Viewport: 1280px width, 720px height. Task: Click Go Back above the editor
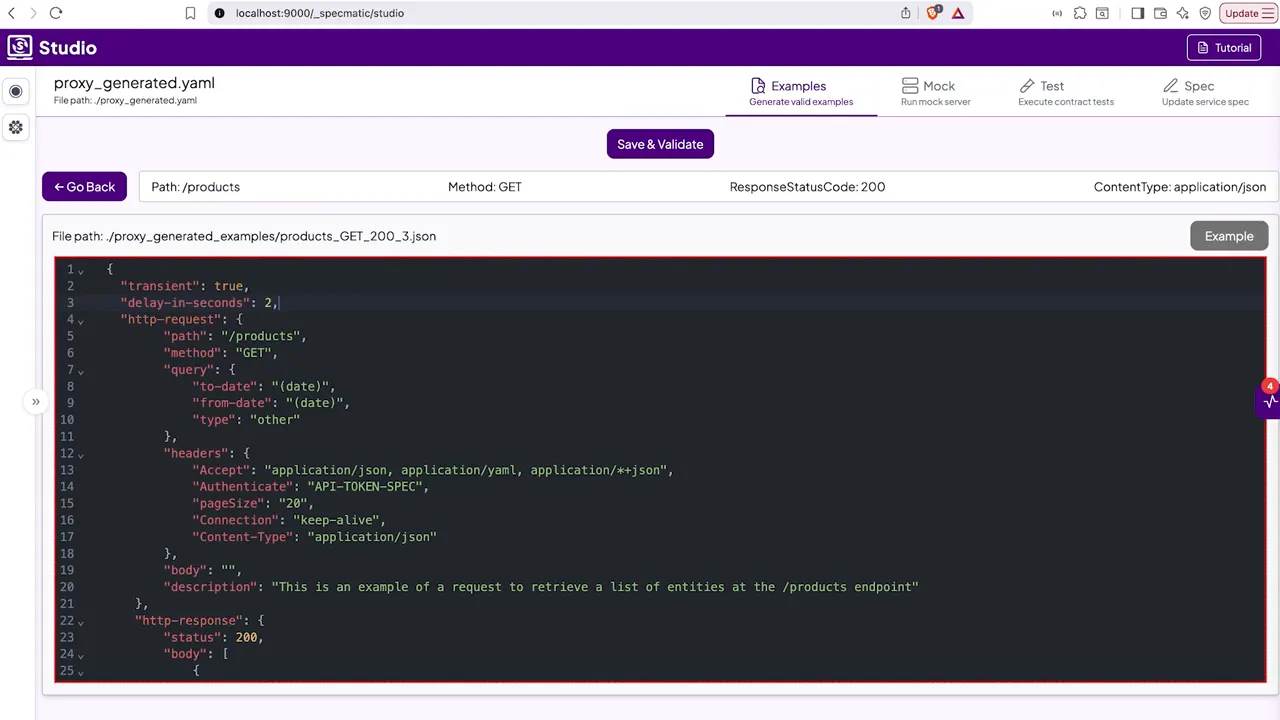click(x=84, y=187)
